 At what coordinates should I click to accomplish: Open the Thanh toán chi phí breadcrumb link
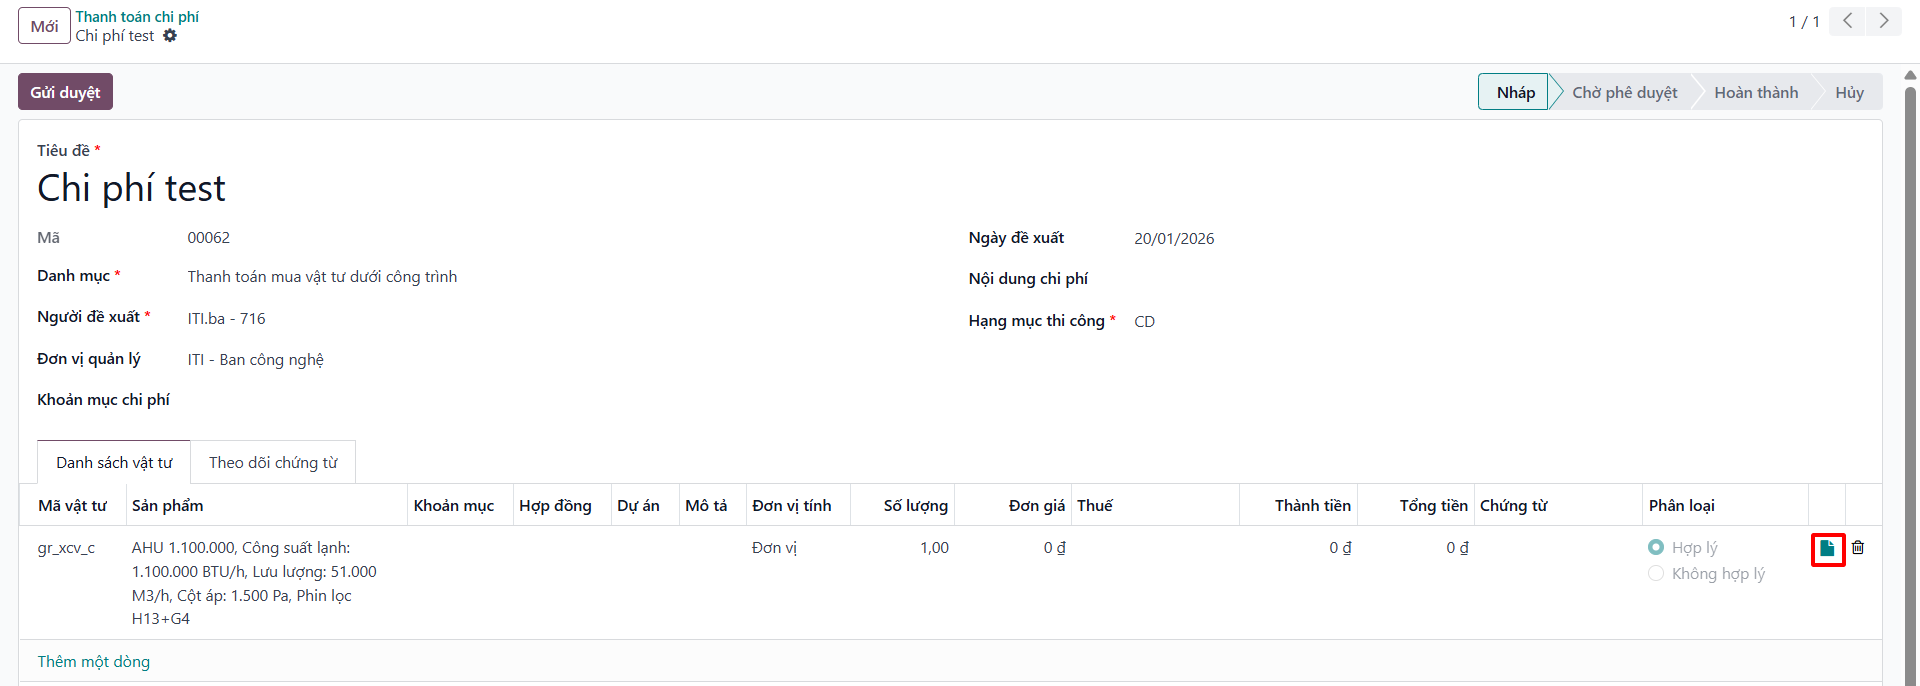pos(137,17)
